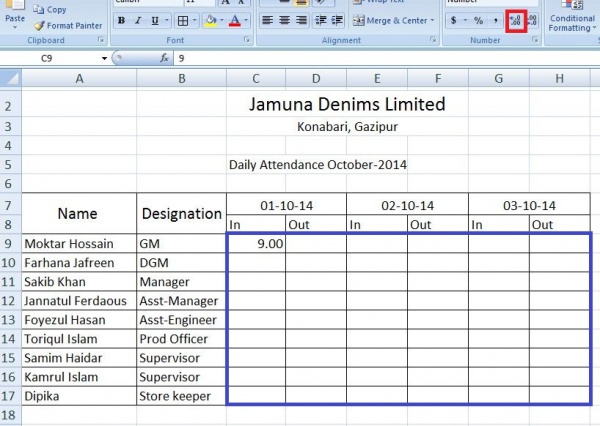The height and width of the screenshot is (426, 600).
Task: Click the Increase Decimal button
Action: click(516, 21)
